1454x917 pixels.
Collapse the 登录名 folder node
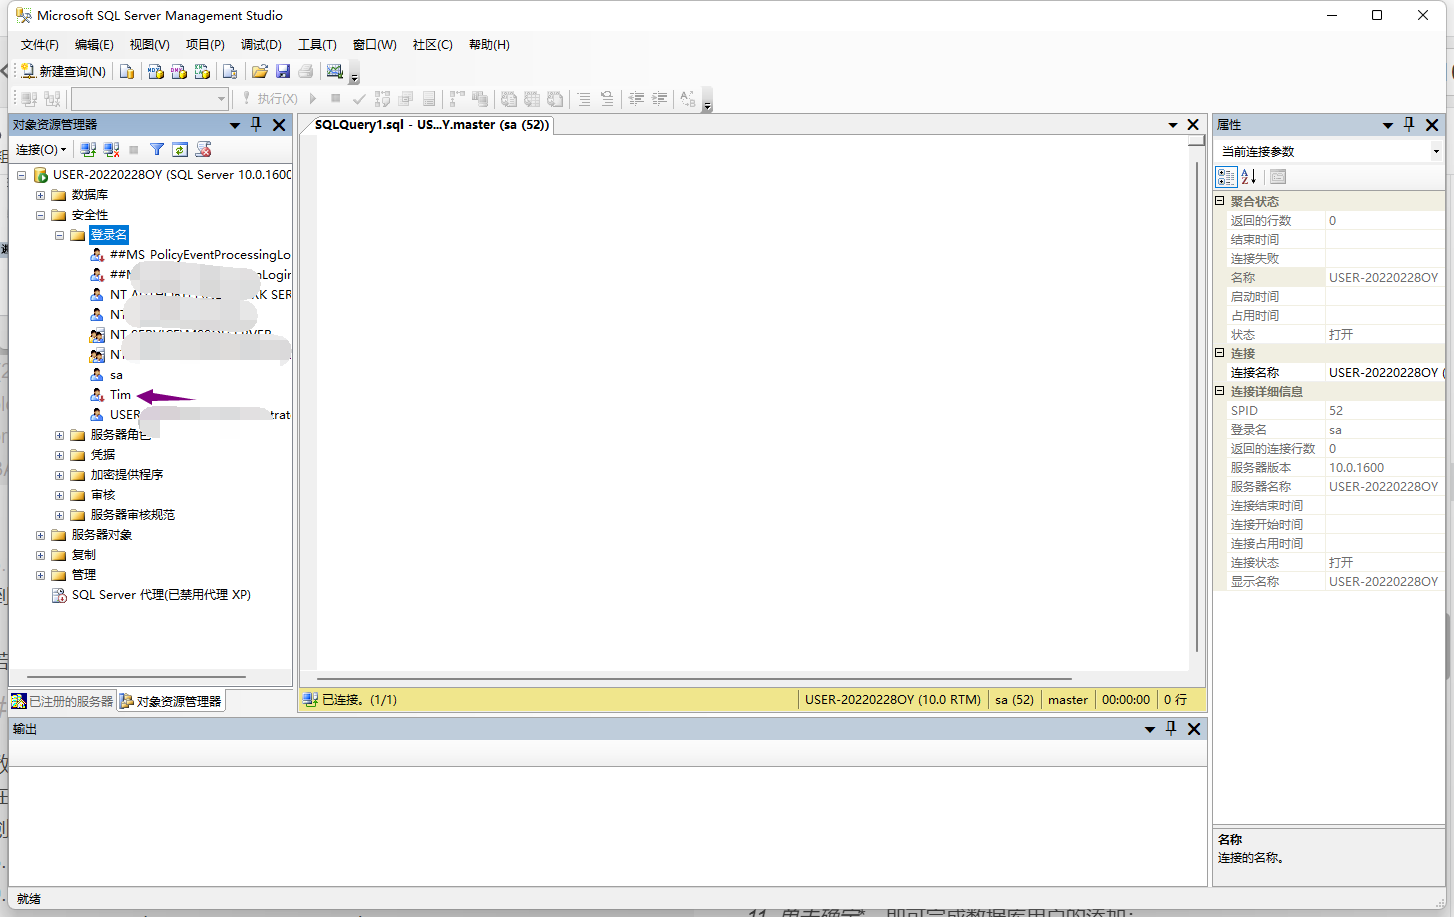point(59,235)
